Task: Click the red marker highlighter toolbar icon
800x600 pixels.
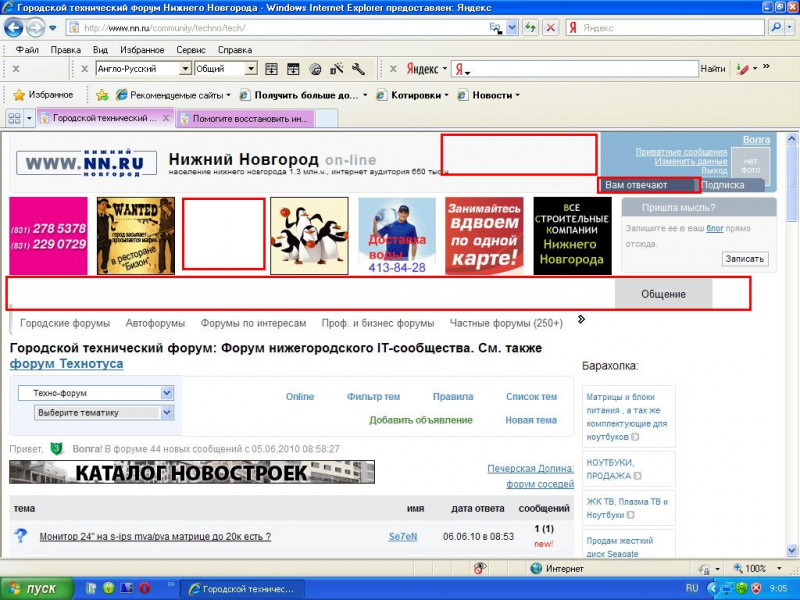Action: tap(743, 69)
